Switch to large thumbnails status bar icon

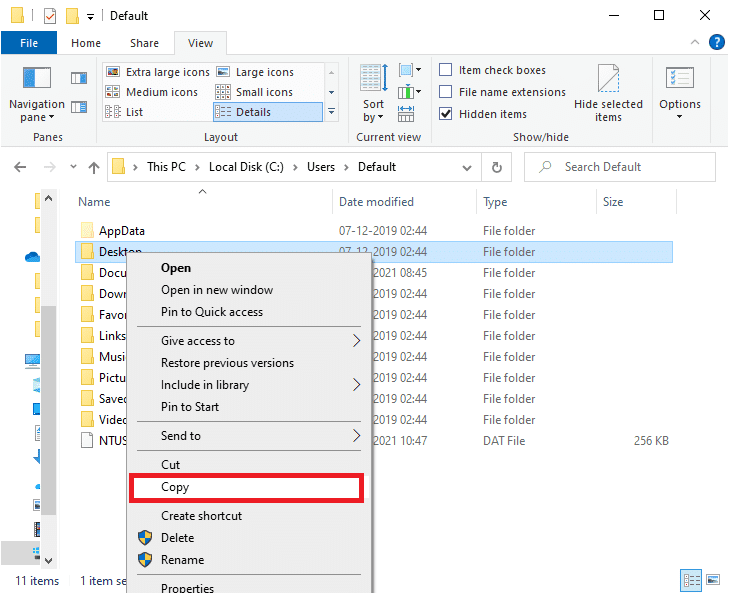pos(713,580)
